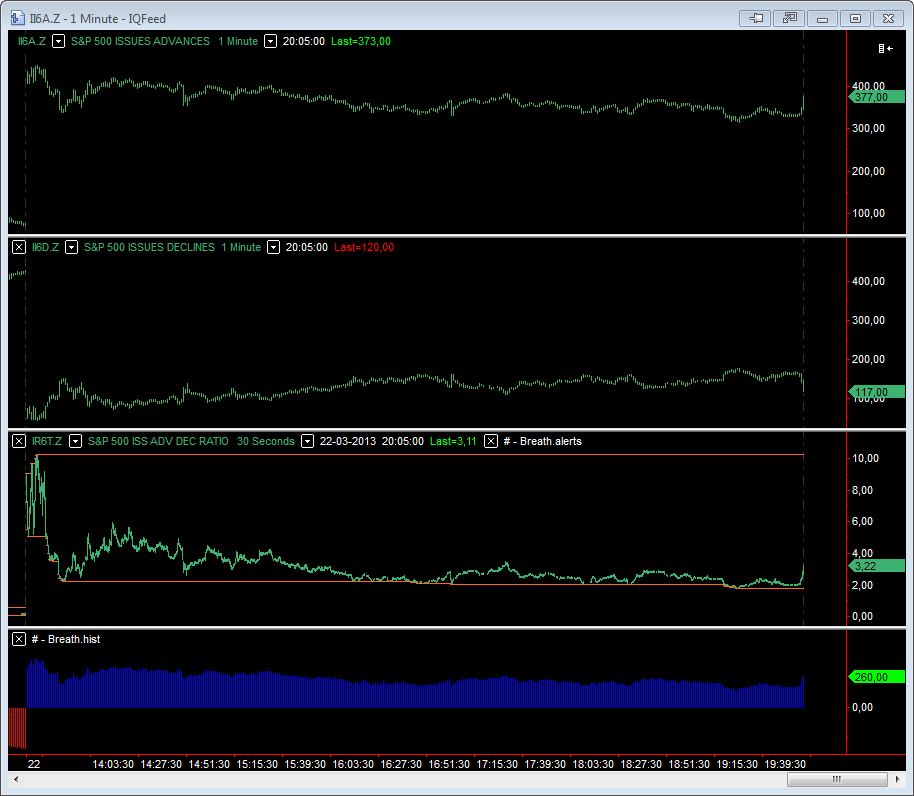Screen dimensions: 914x796
Task: Click the scale shift icon at top right
Action: coord(885,48)
